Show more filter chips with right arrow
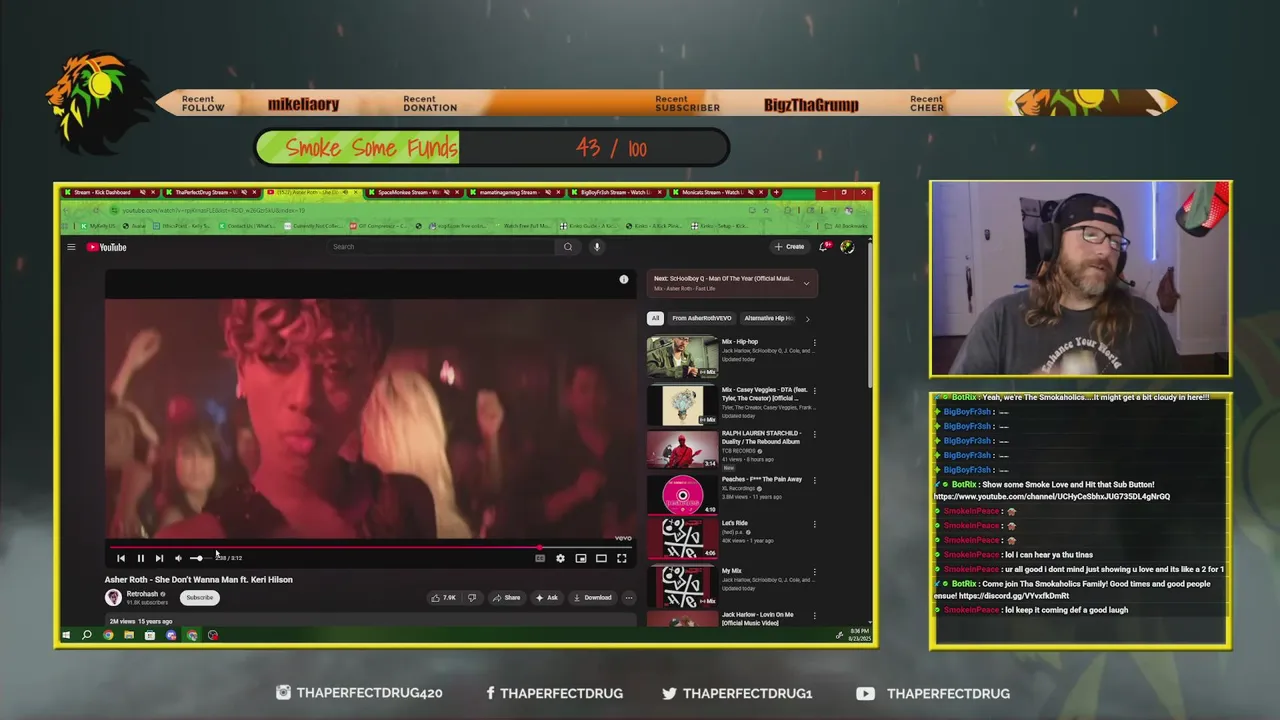1280x720 pixels. click(x=807, y=319)
